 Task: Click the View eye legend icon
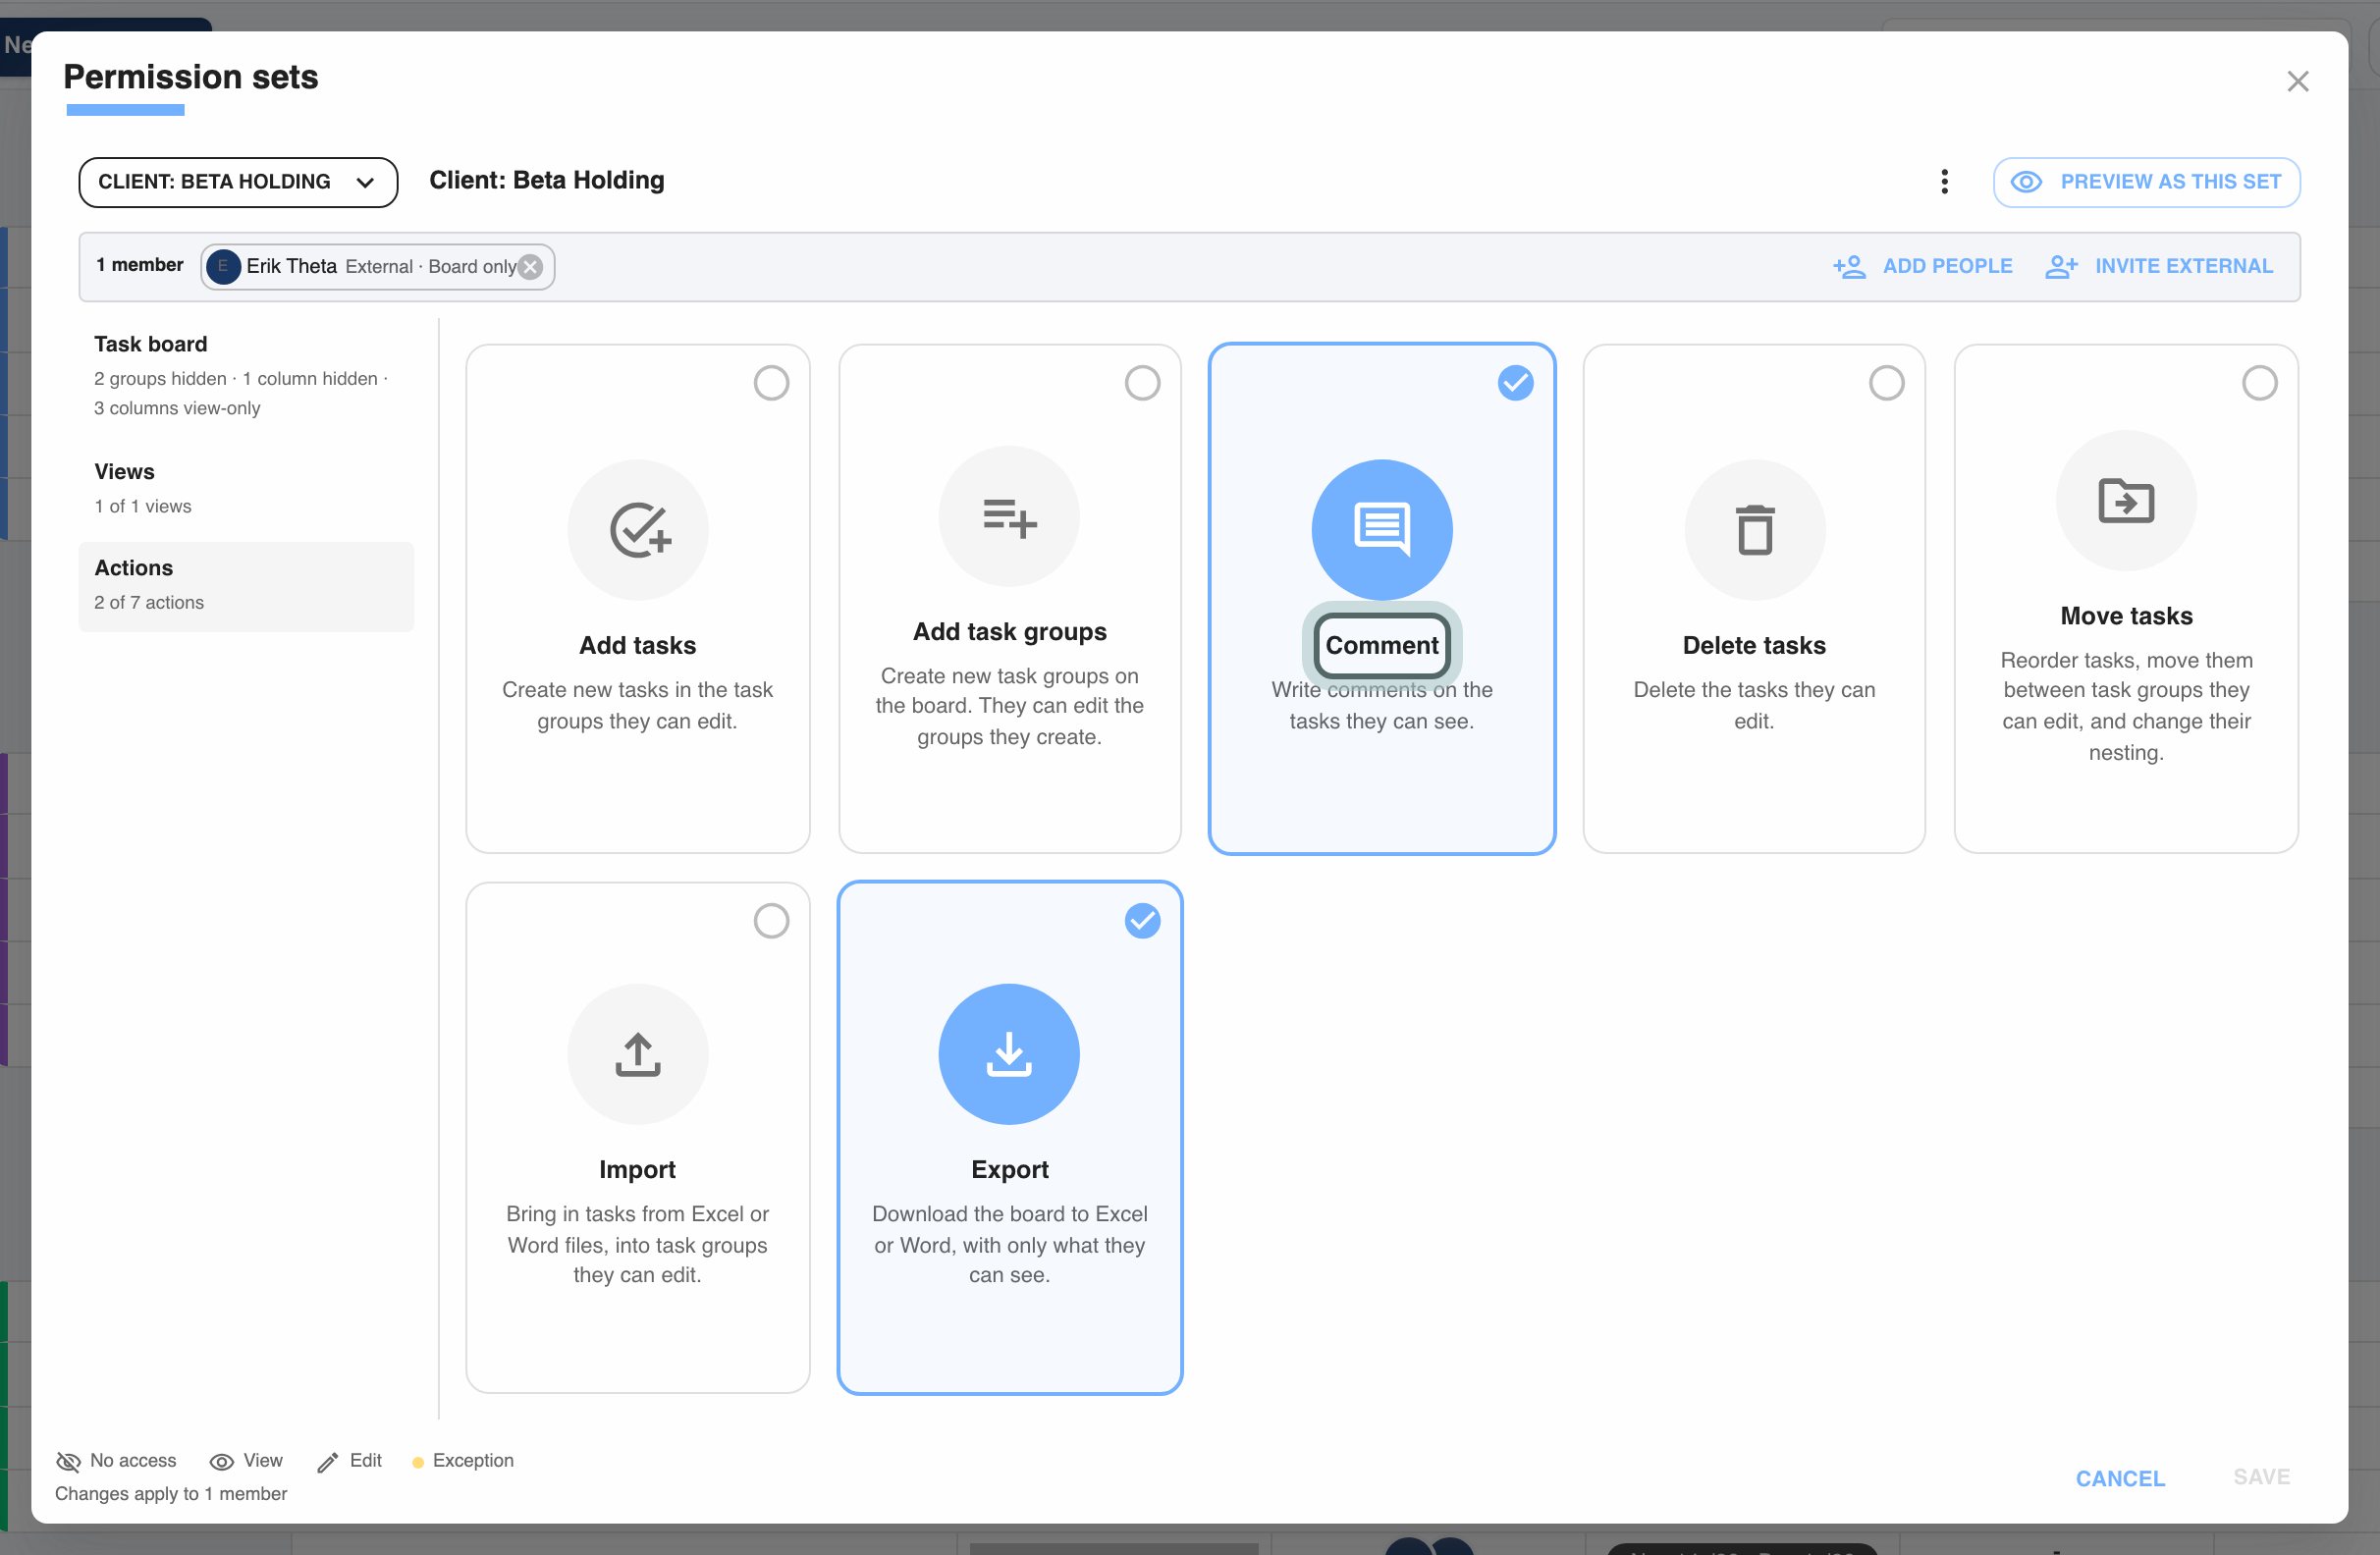click(x=221, y=1461)
